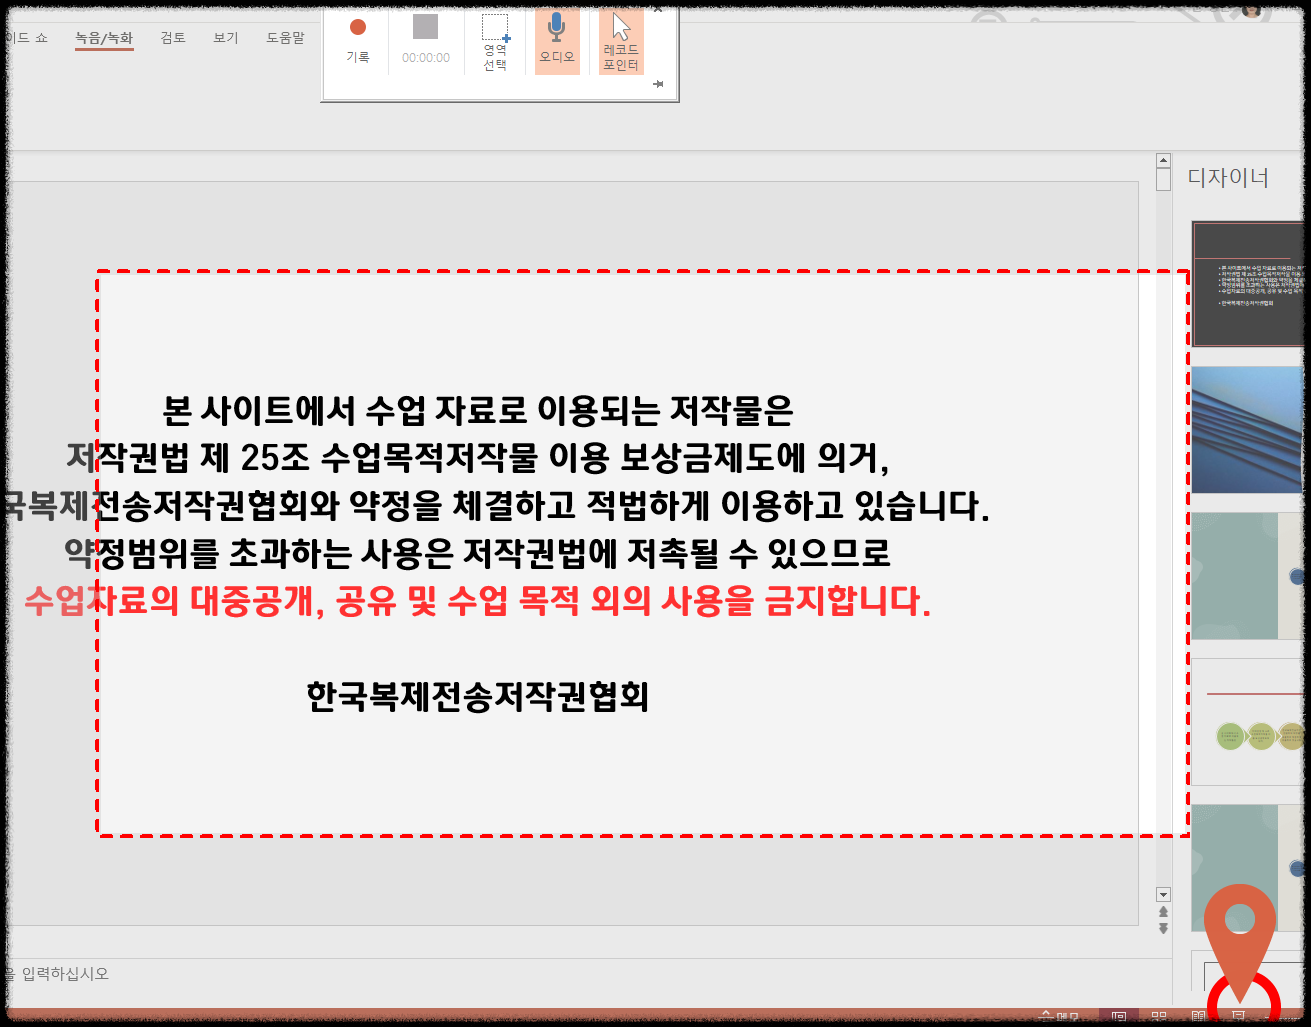Close the recording toolbar

coord(657,8)
